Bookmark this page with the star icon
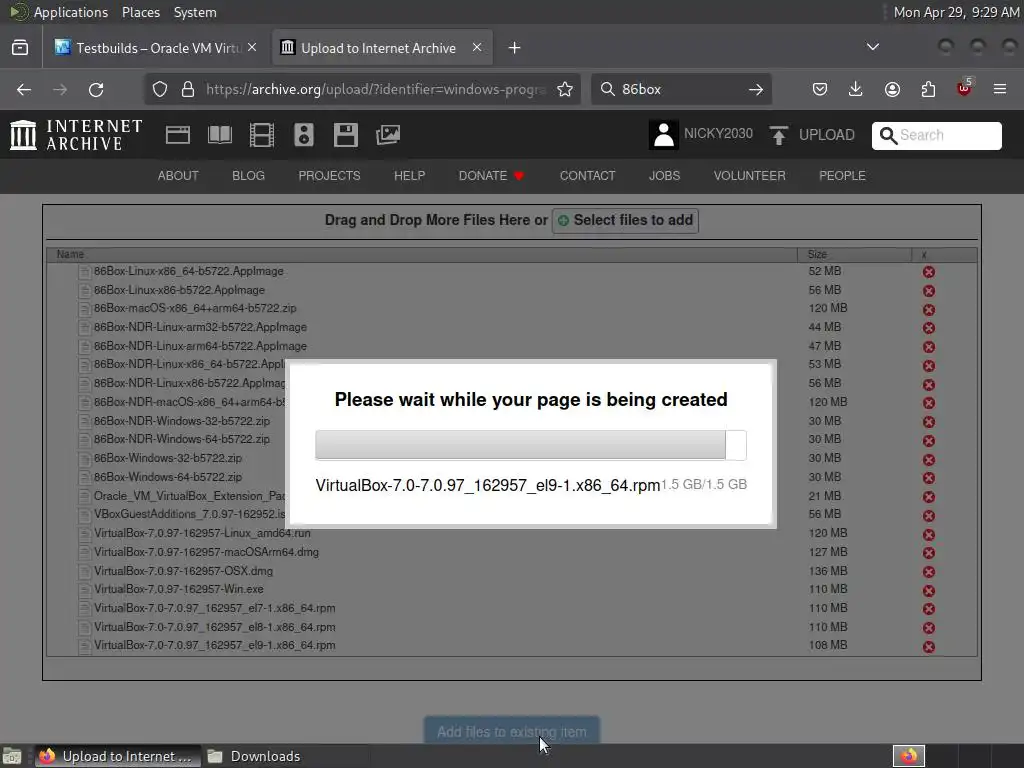 pos(565,89)
